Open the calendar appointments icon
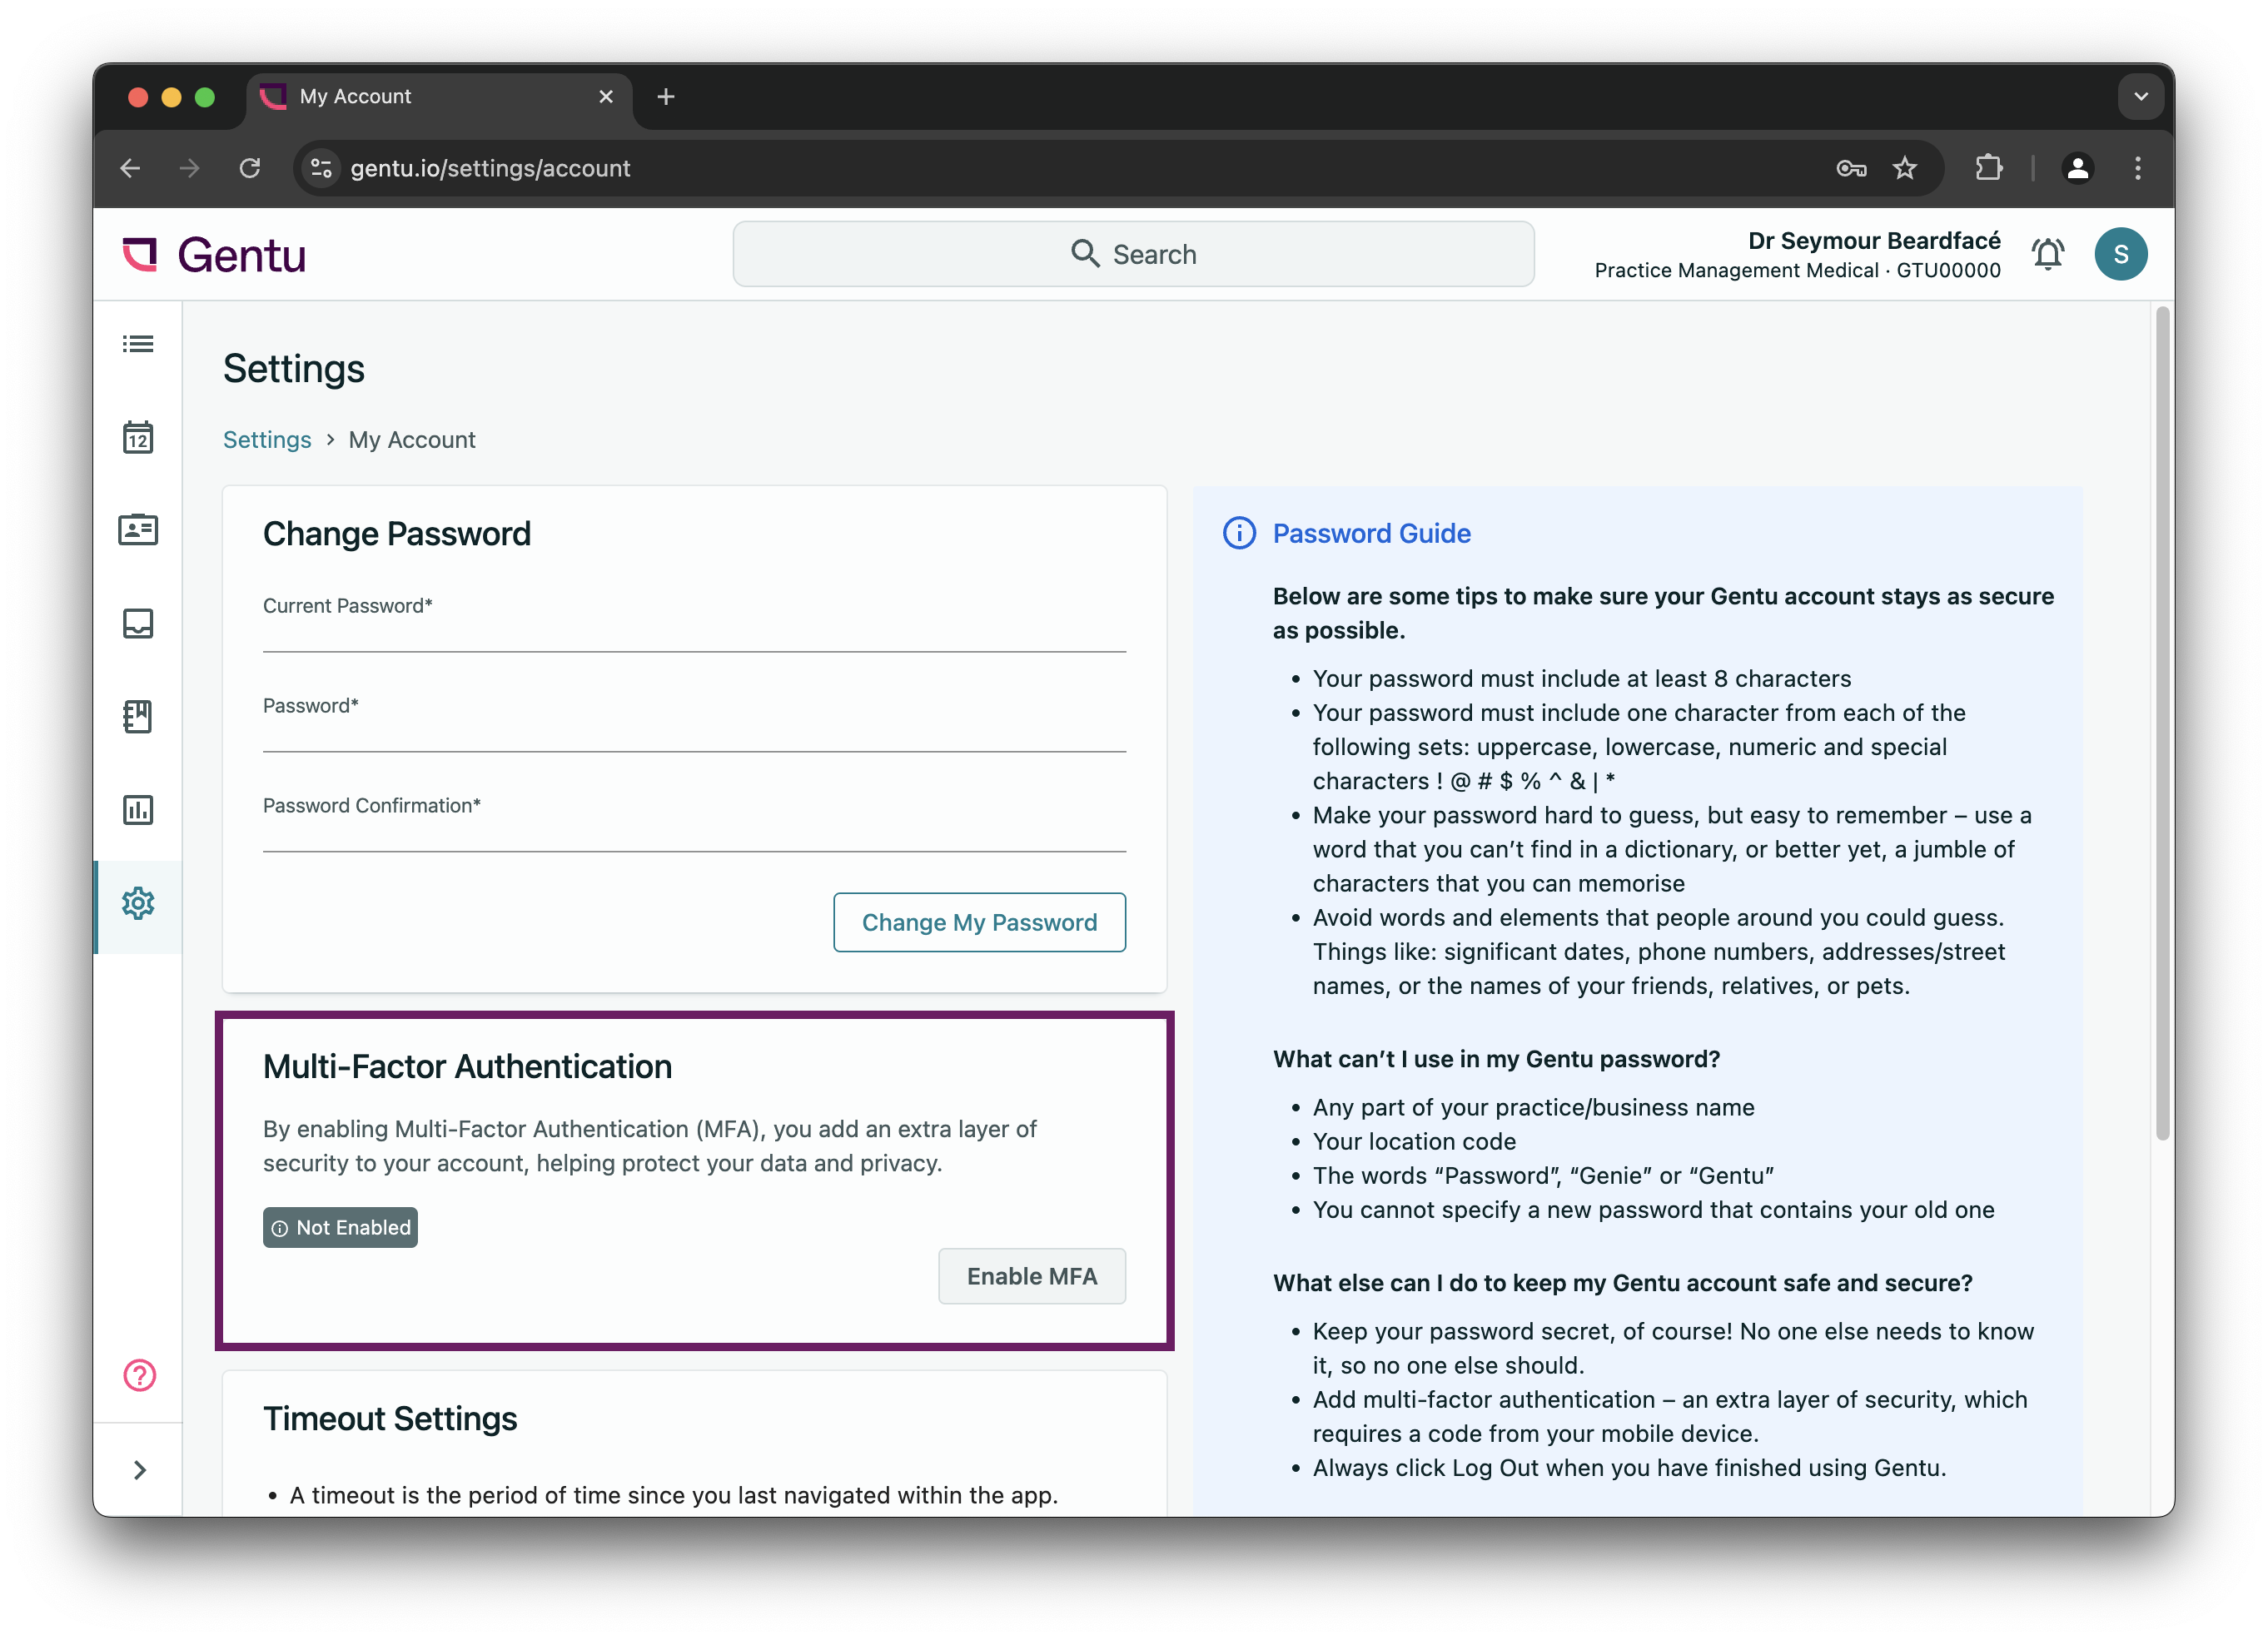 pos(138,436)
